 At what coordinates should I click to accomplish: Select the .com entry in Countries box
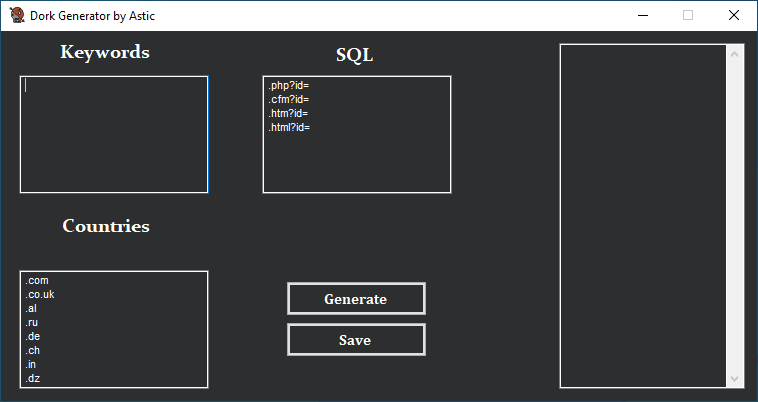[37, 280]
